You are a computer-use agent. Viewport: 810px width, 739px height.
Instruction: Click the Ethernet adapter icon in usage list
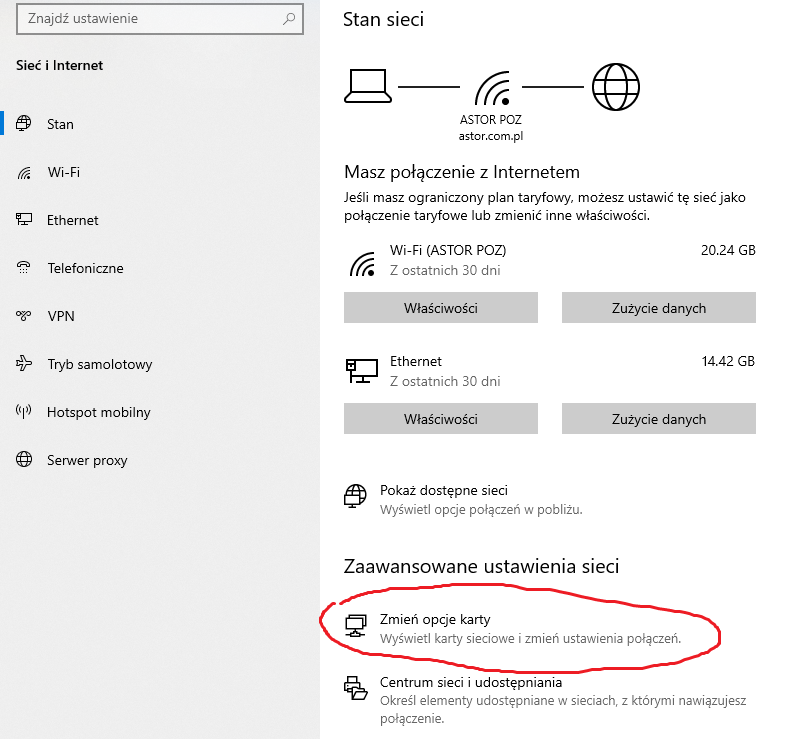pyautogui.click(x=362, y=371)
